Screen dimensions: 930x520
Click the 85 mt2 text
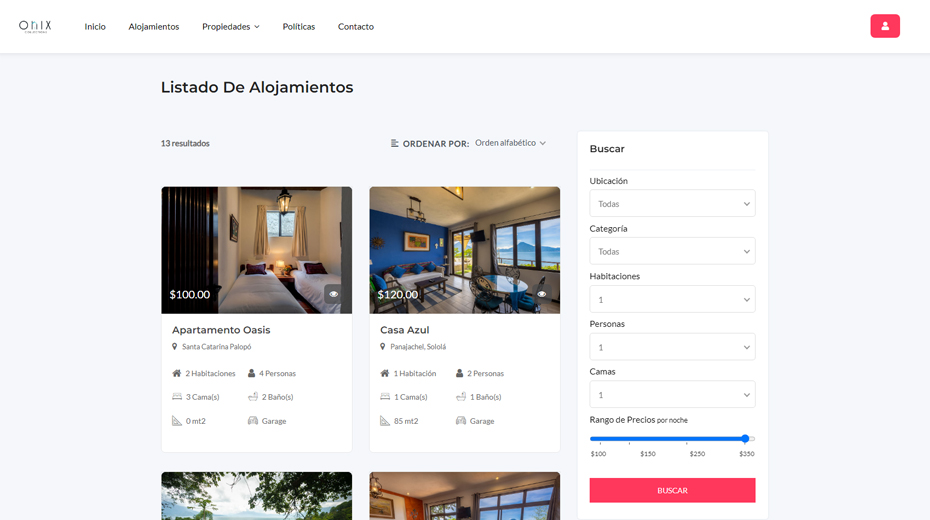tap(406, 421)
